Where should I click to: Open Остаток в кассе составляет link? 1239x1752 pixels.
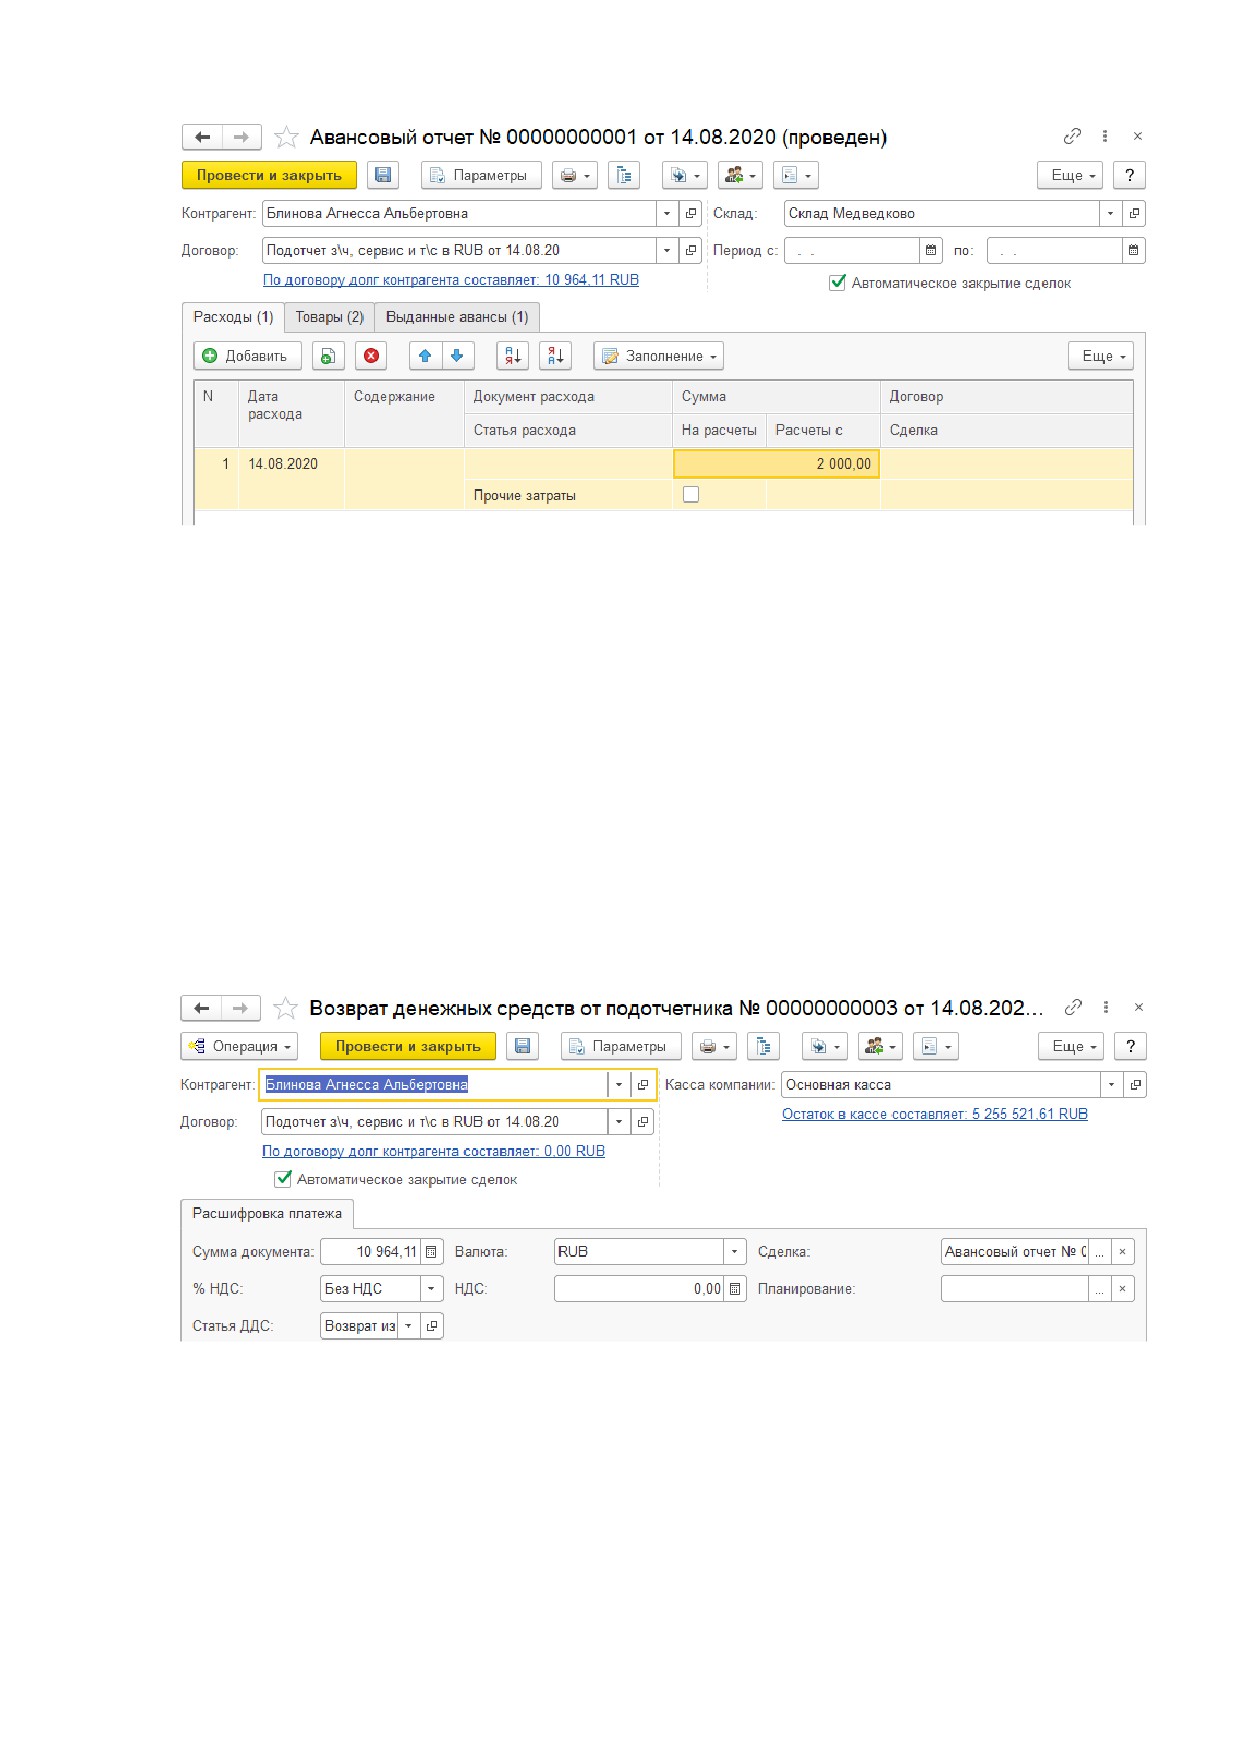click(x=935, y=1114)
